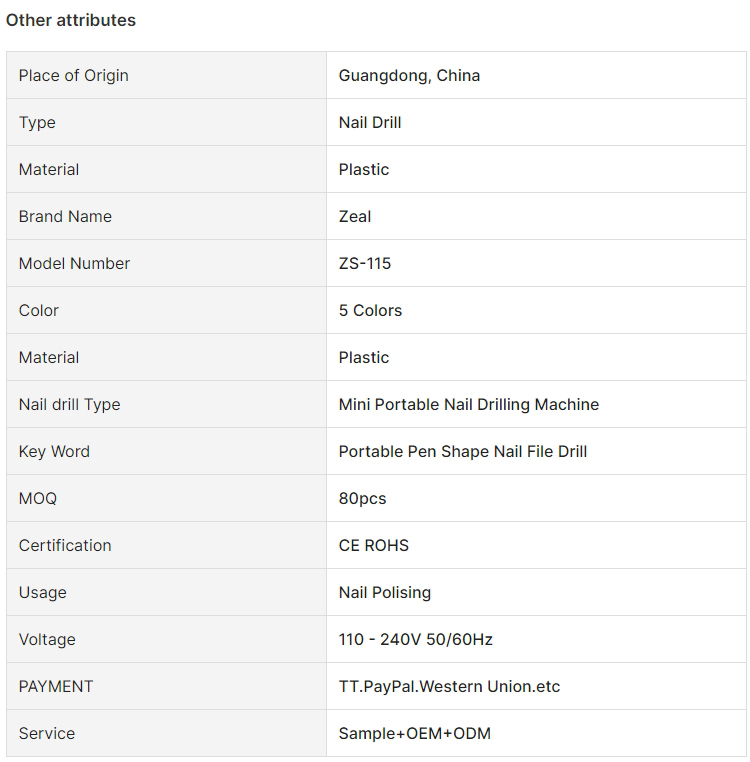The image size is (750, 762).
Task: Click the "Nail Drill" type value
Action: 370,123
